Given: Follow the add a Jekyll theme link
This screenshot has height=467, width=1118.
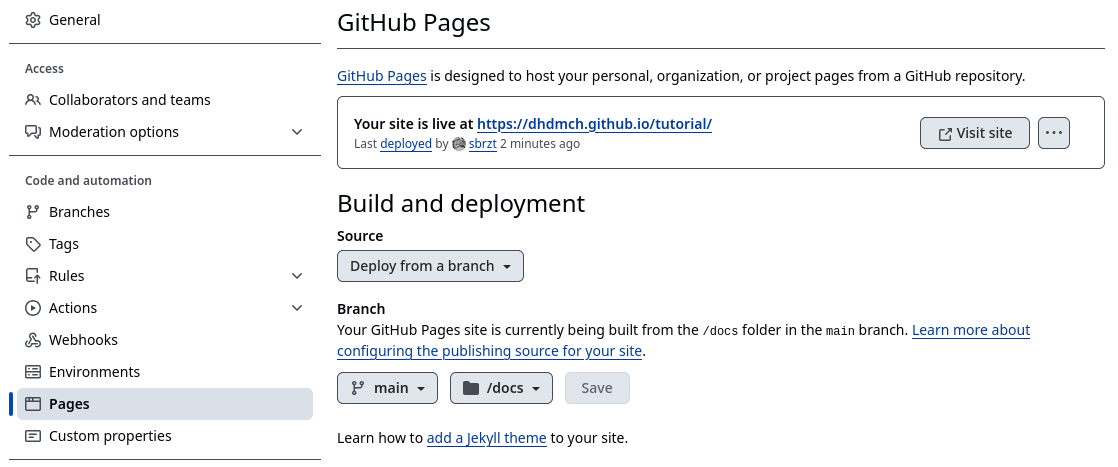Looking at the screenshot, I should (x=486, y=438).
